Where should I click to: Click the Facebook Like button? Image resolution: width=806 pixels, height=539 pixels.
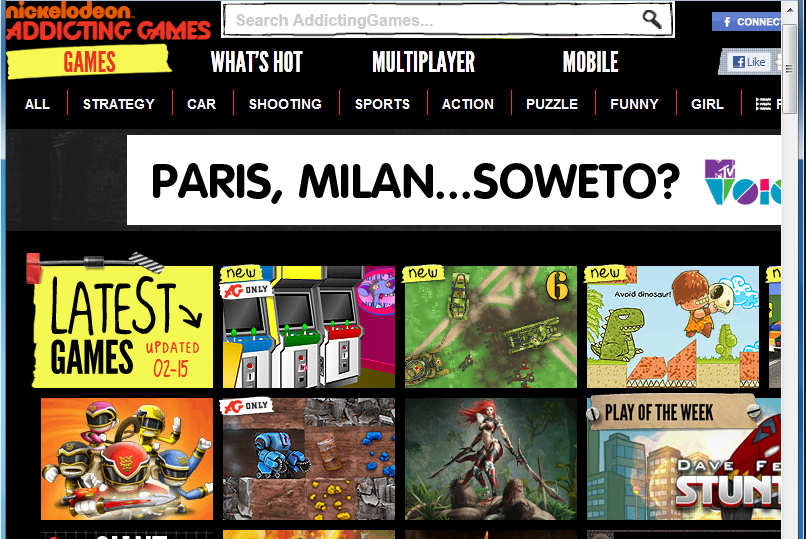click(x=749, y=62)
